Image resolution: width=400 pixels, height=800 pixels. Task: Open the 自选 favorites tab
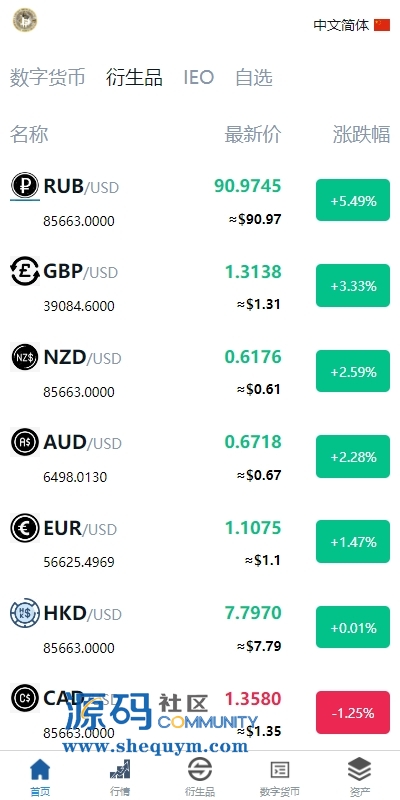point(254,78)
